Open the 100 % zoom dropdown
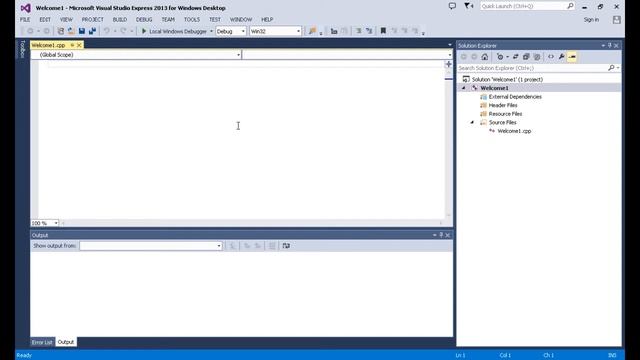 [45, 223]
